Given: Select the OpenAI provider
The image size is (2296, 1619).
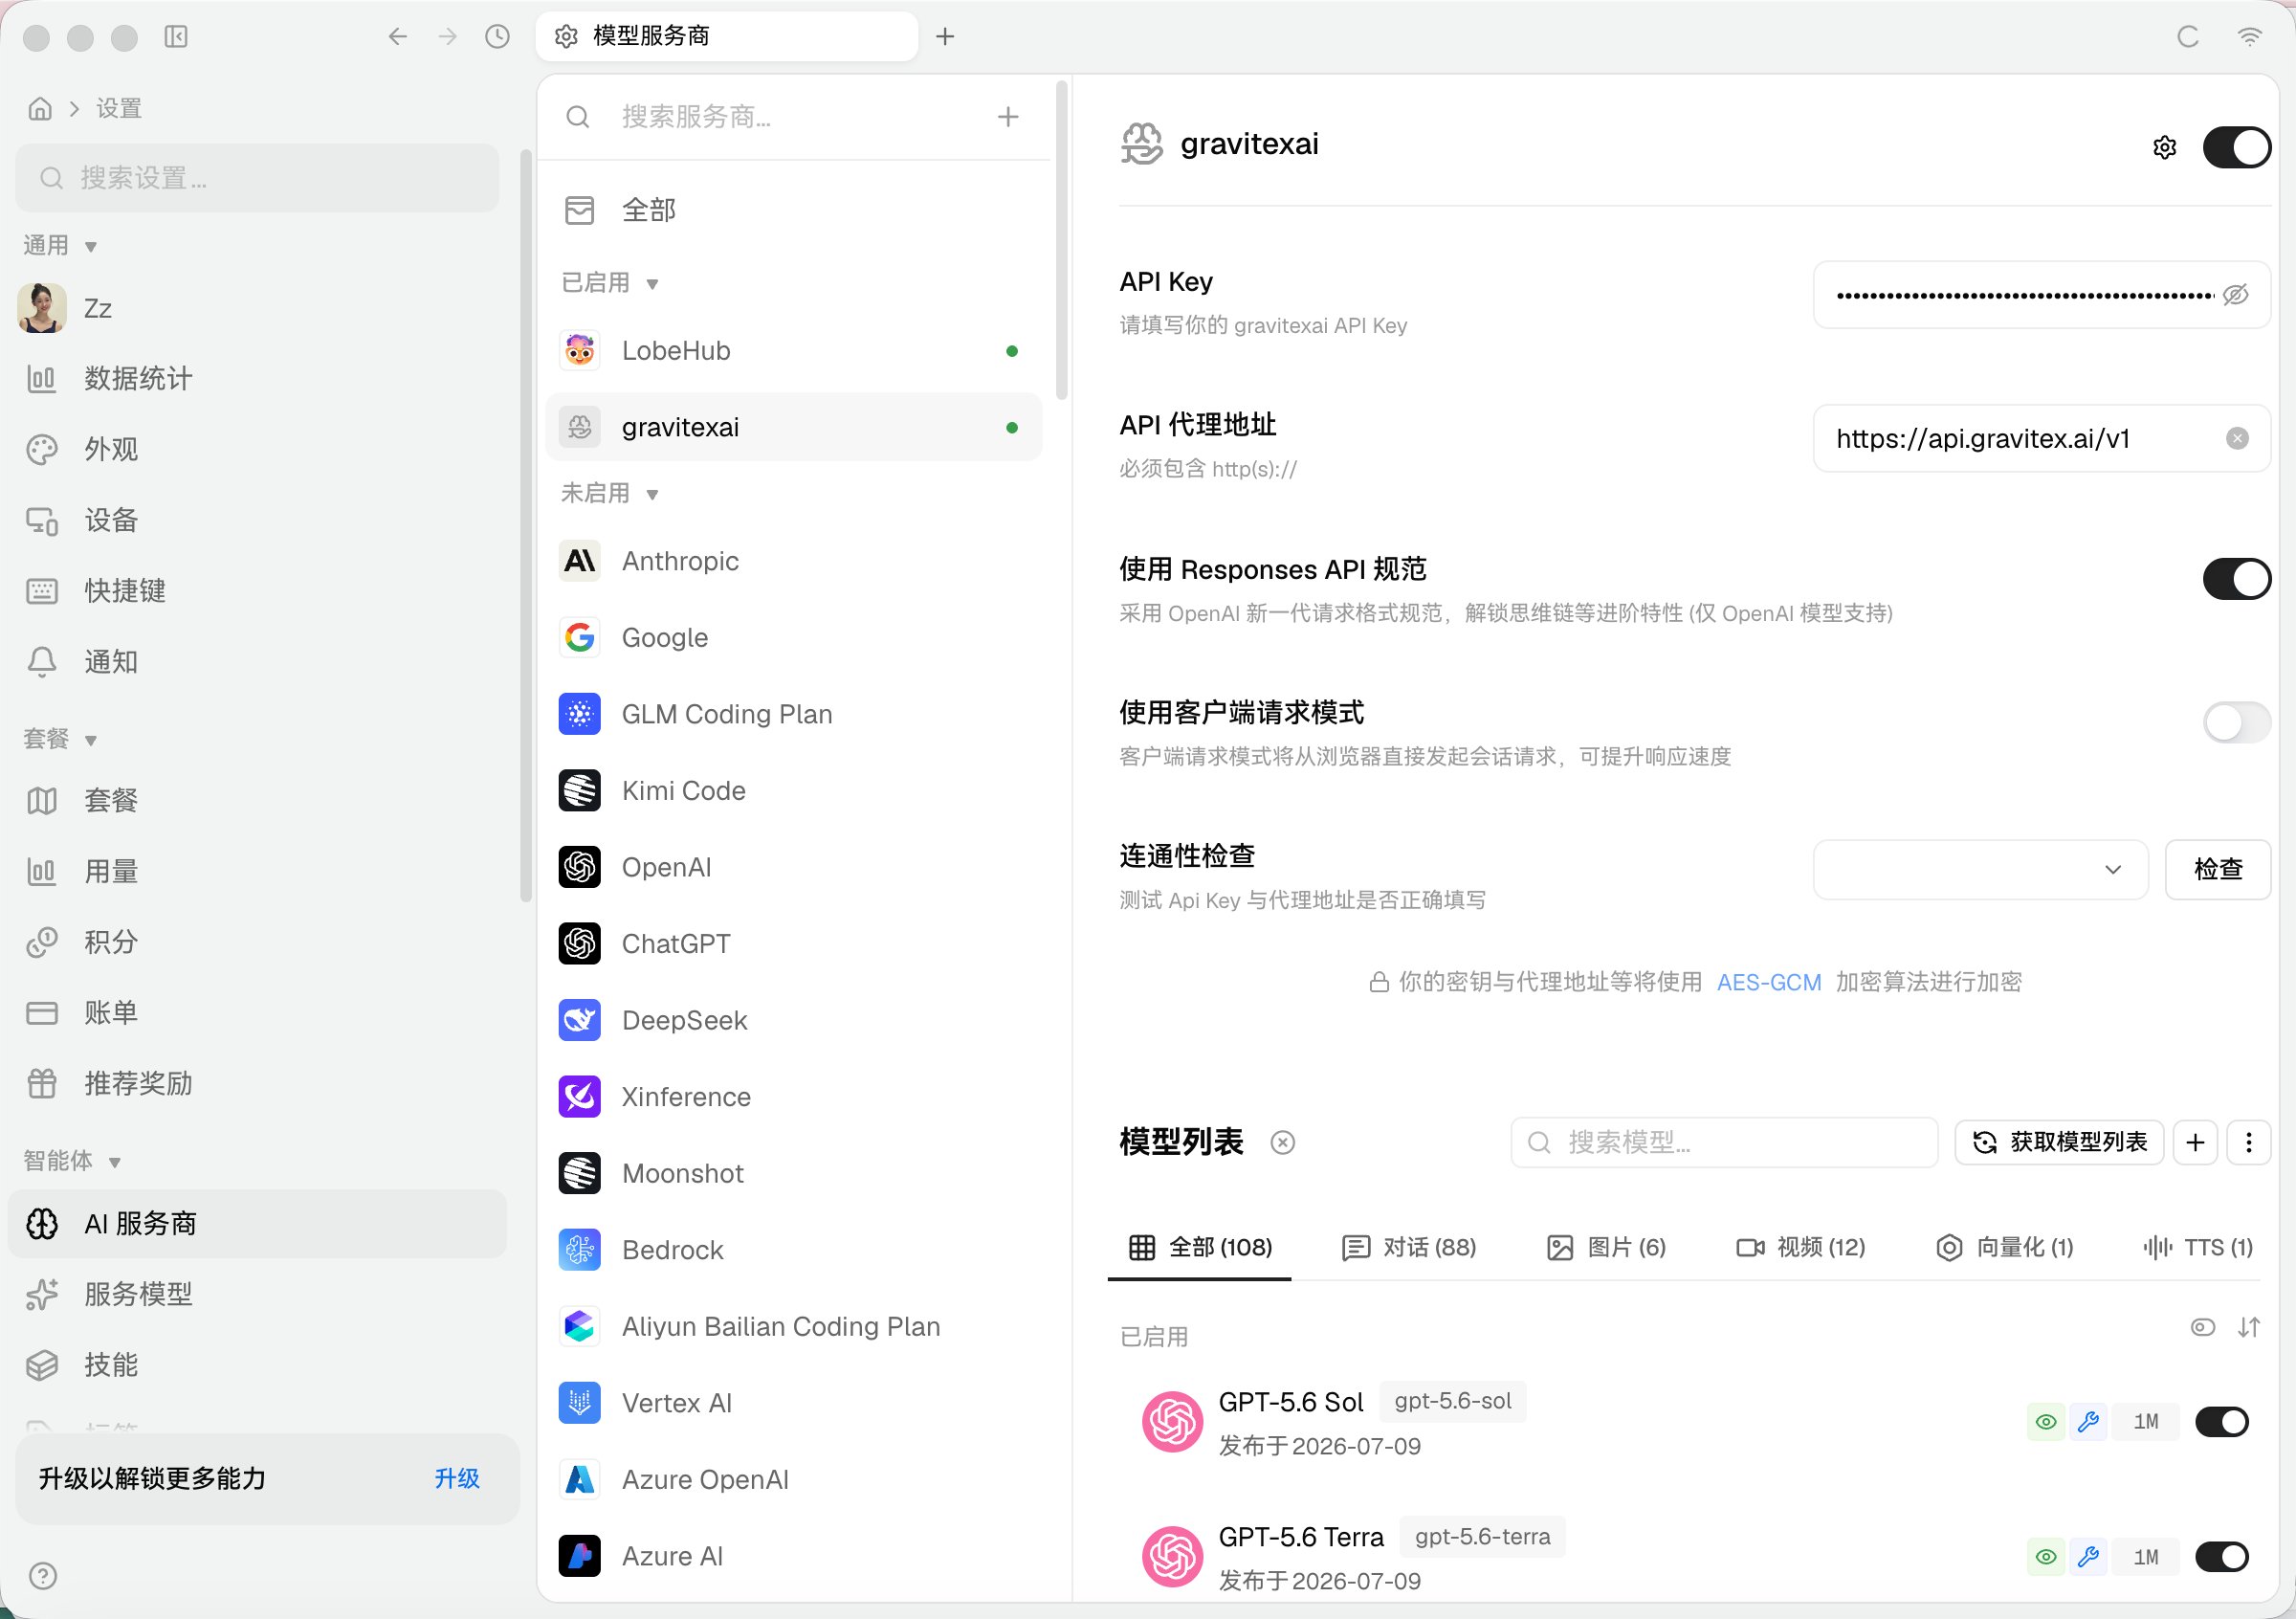Looking at the screenshot, I should coord(794,867).
